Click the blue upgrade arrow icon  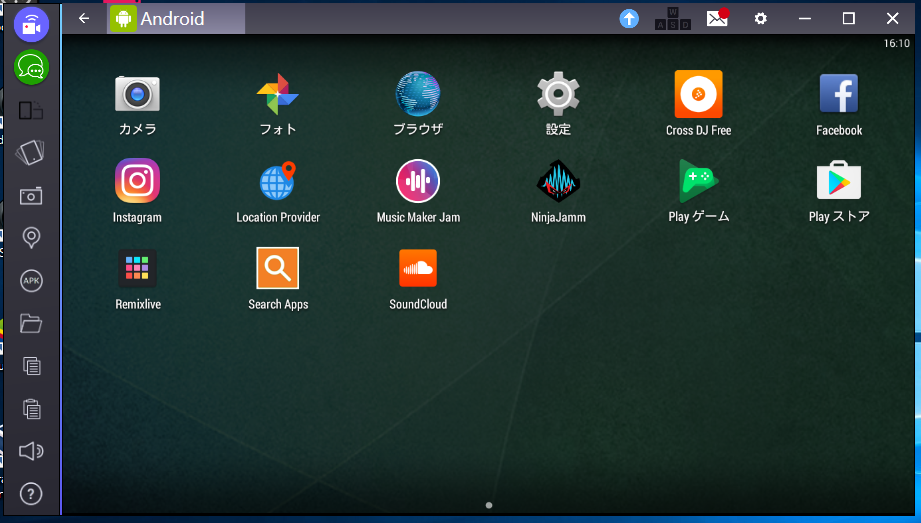[629, 19]
